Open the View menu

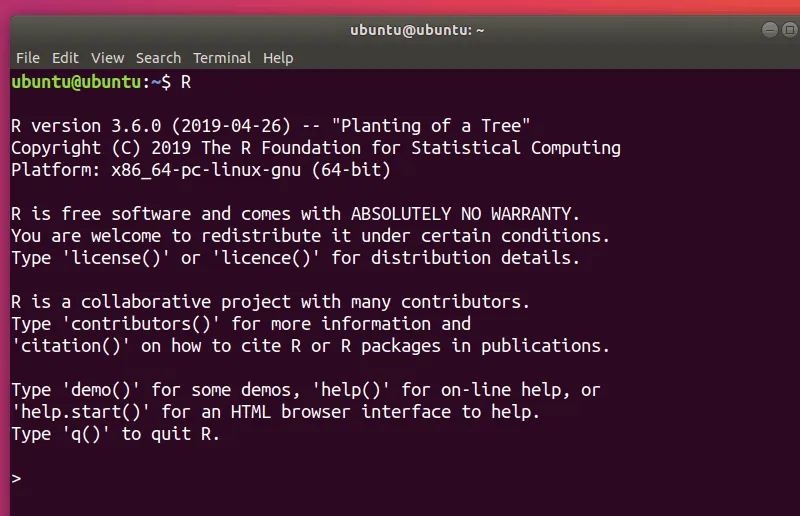click(107, 58)
